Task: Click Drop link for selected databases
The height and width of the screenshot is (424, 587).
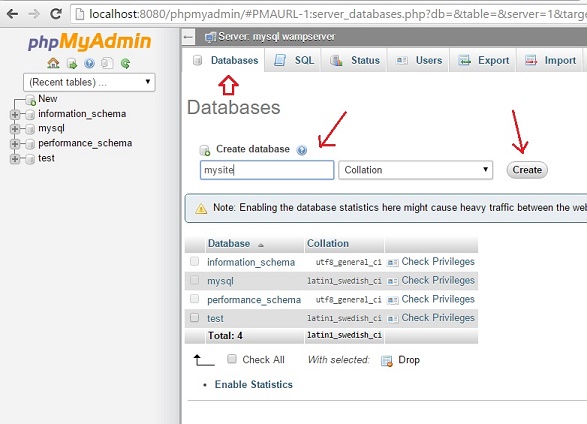Action: pos(409,360)
